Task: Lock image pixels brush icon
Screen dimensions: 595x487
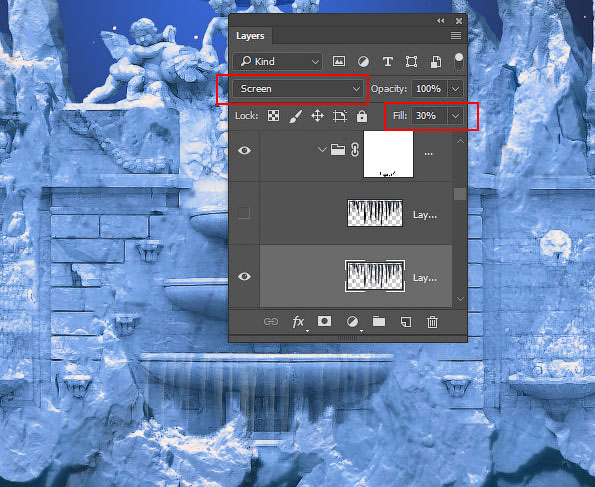Action: pyautogui.click(x=296, y=116)
